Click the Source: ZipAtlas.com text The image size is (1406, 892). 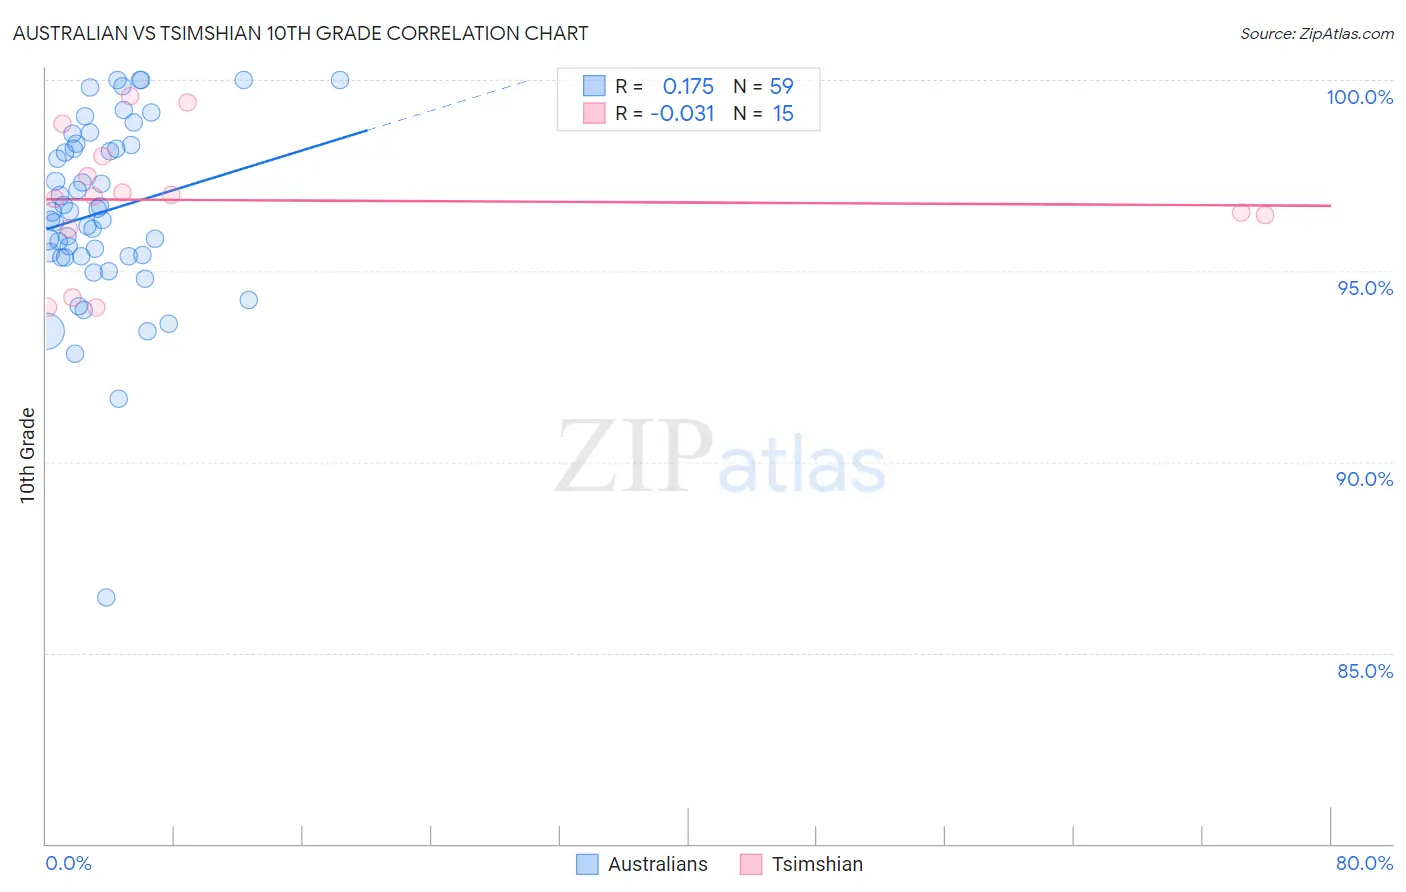click(1316, 34)
